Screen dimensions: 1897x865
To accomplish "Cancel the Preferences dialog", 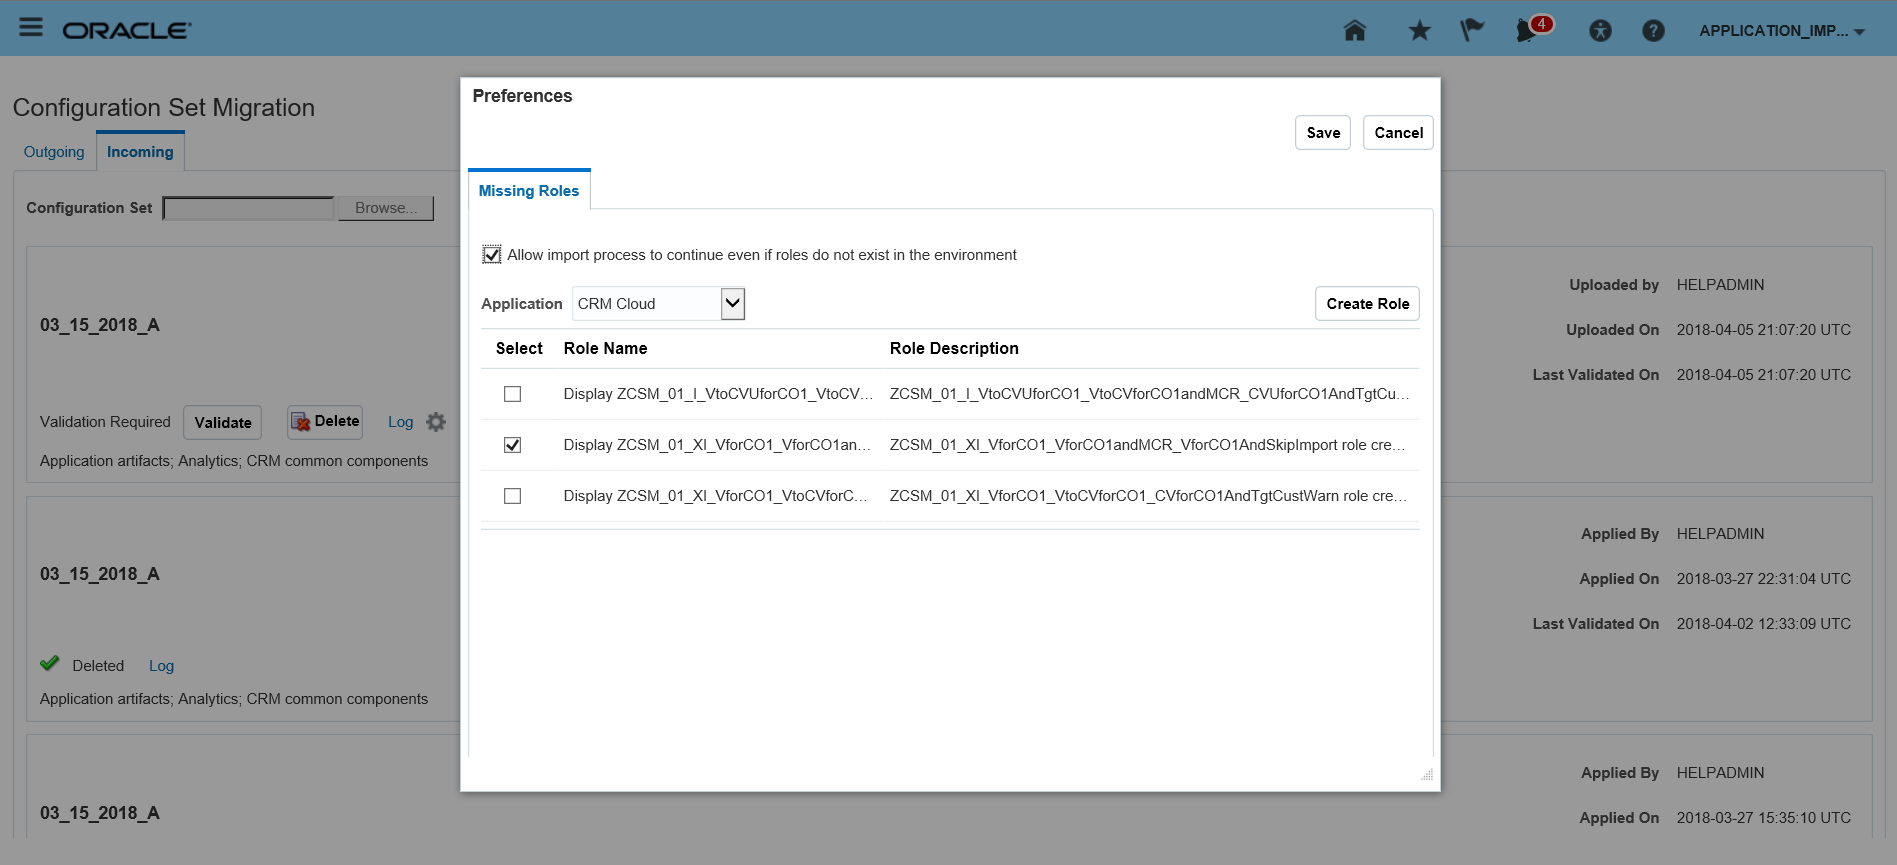I will pyautogui.click(x=1398, y=133).
